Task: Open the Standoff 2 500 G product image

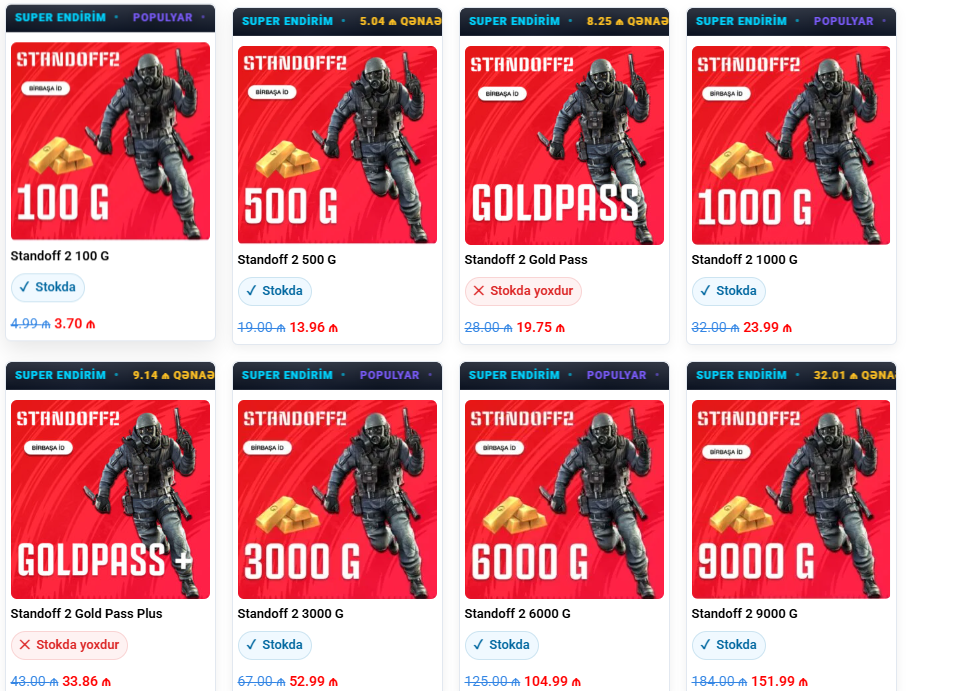Action: [x=337, y=145]
